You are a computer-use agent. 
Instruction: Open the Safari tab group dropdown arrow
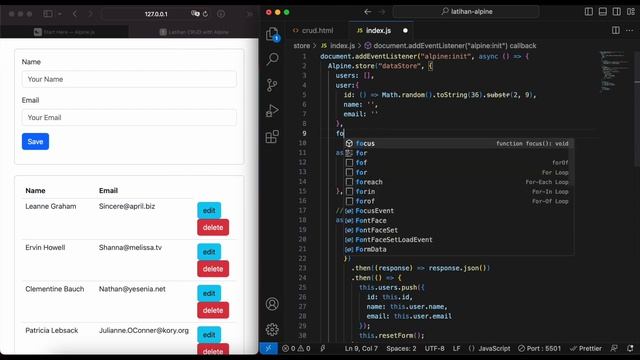coord(60,14)
